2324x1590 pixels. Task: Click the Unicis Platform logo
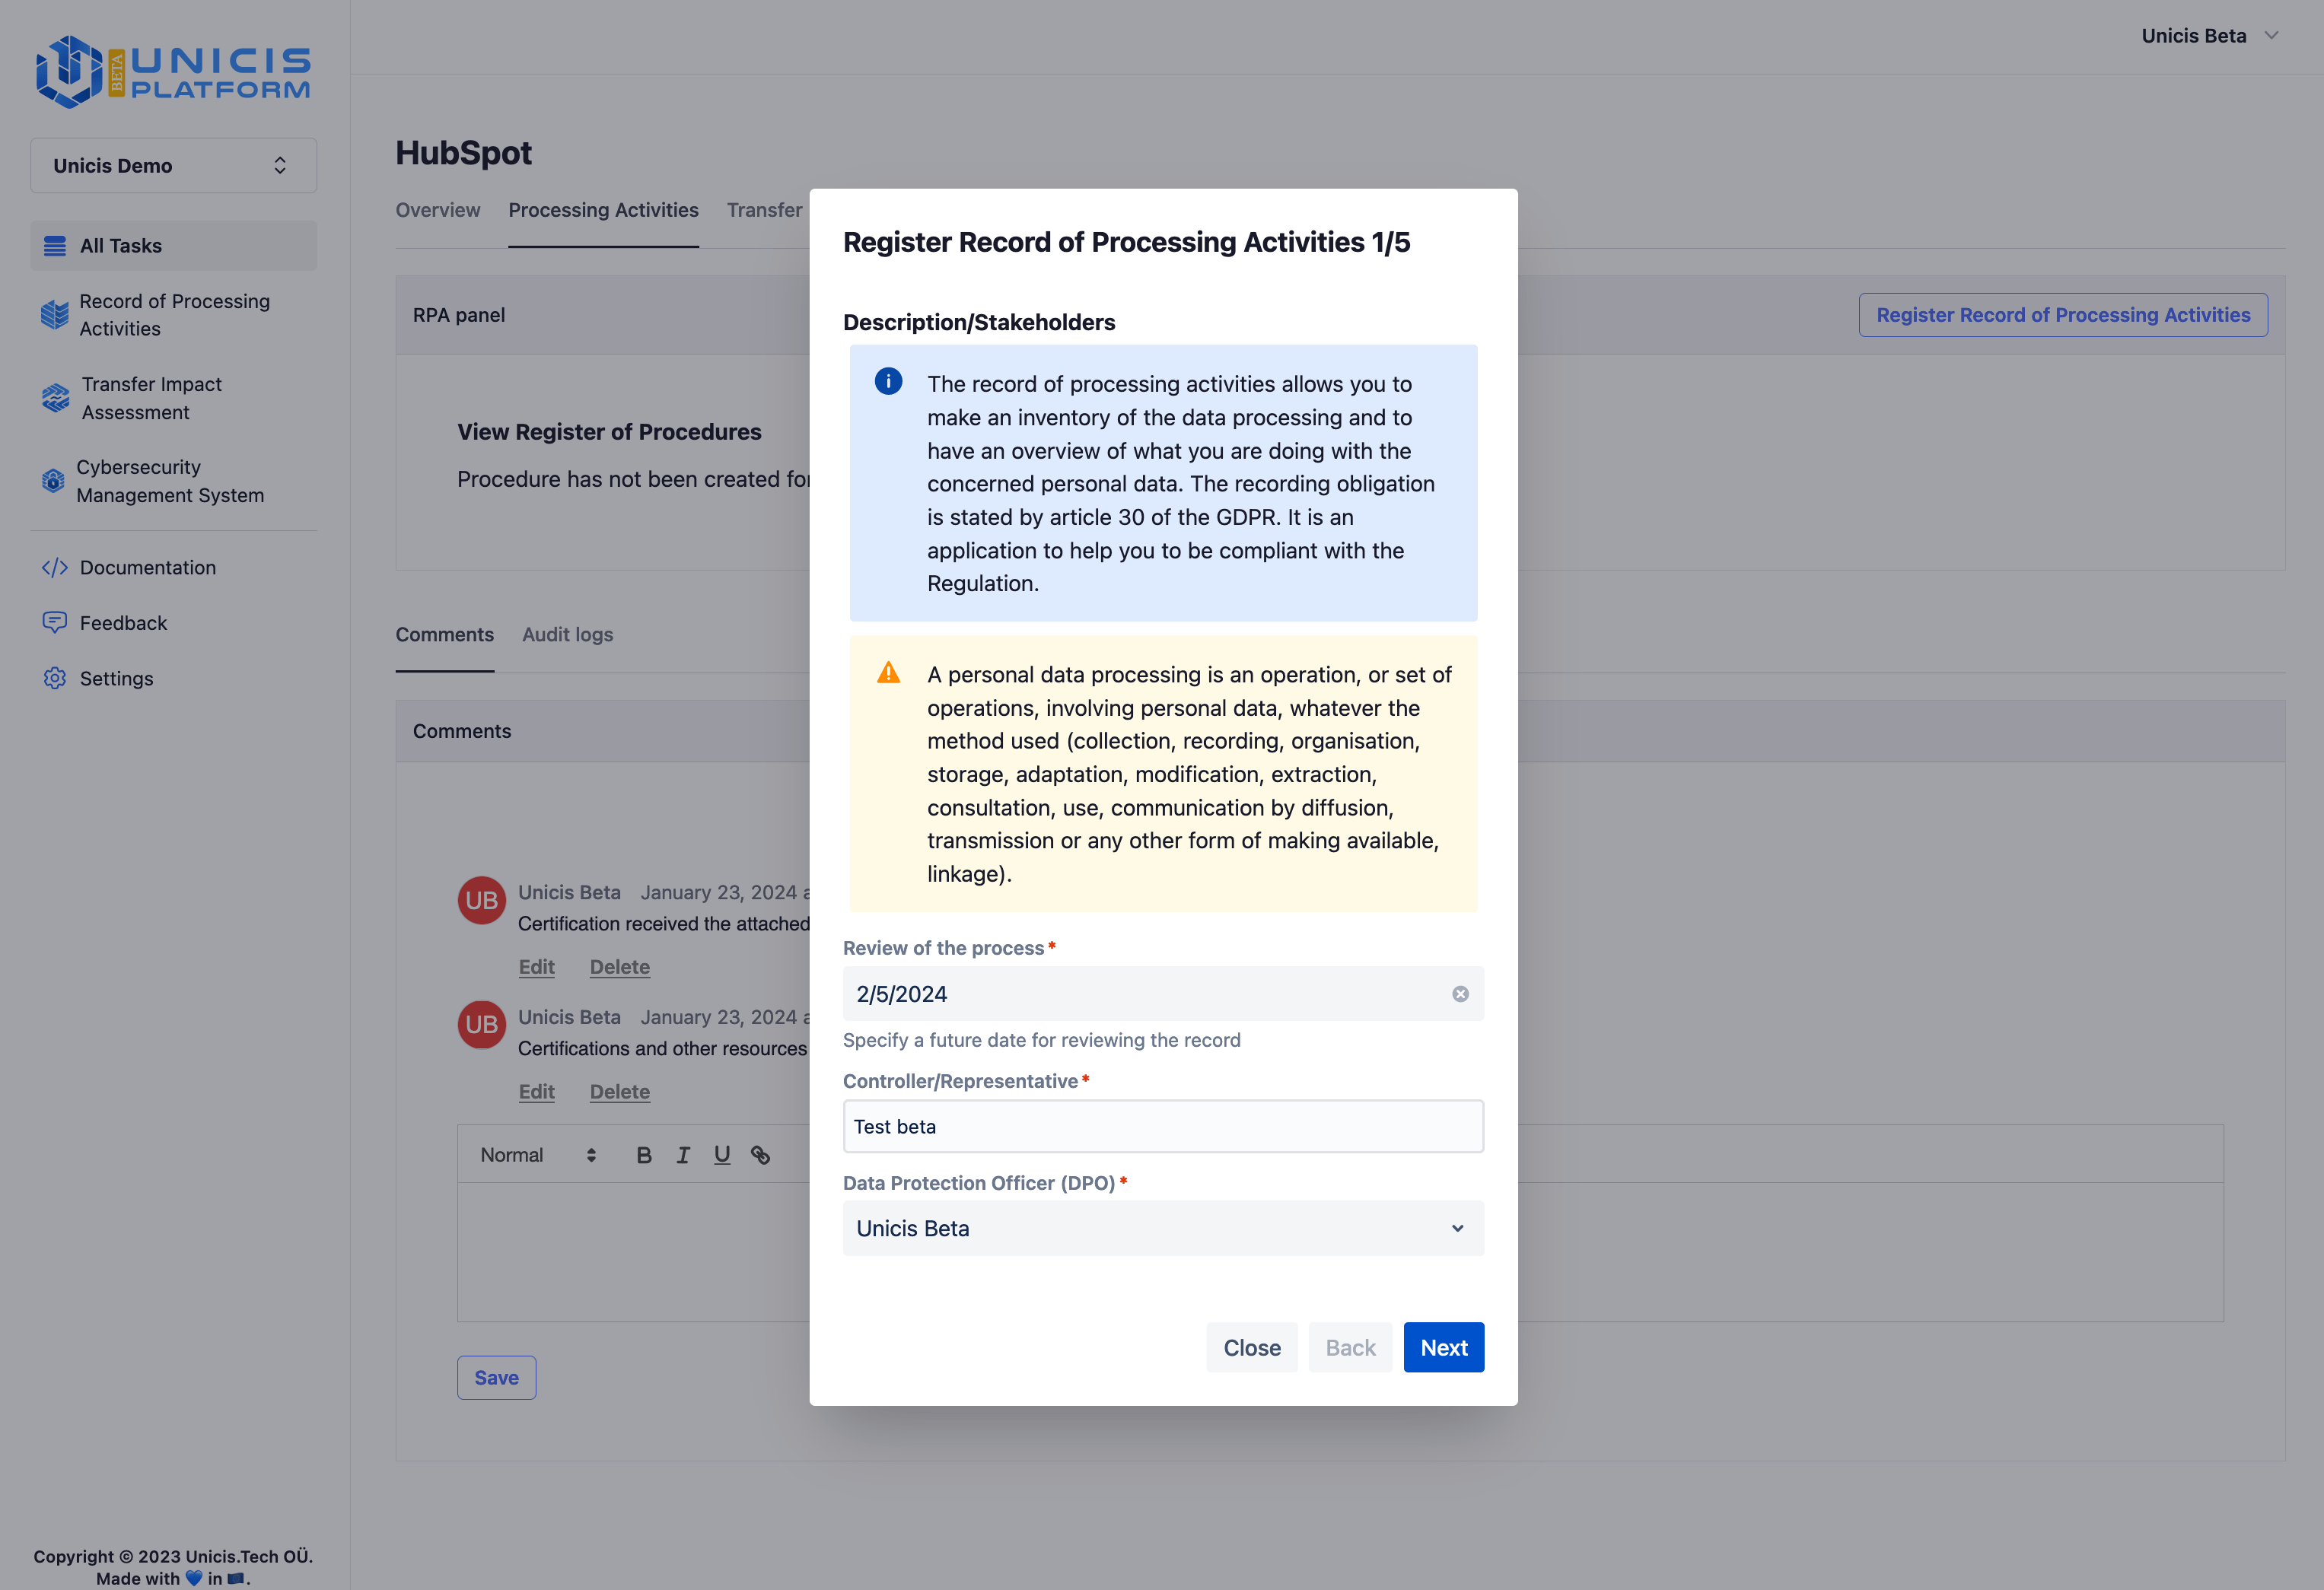coord(173,72)
